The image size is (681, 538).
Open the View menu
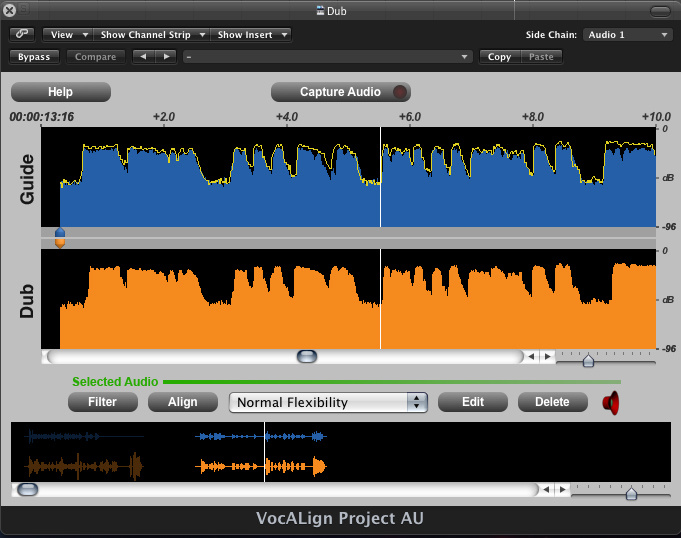(68, 34)
